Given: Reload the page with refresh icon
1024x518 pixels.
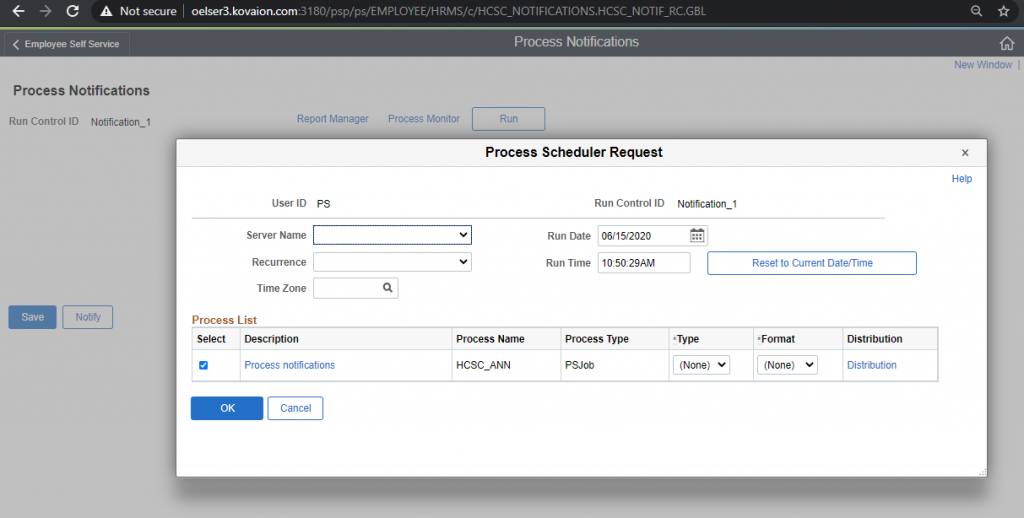Looking at the screenshot, I should [72, 11].
